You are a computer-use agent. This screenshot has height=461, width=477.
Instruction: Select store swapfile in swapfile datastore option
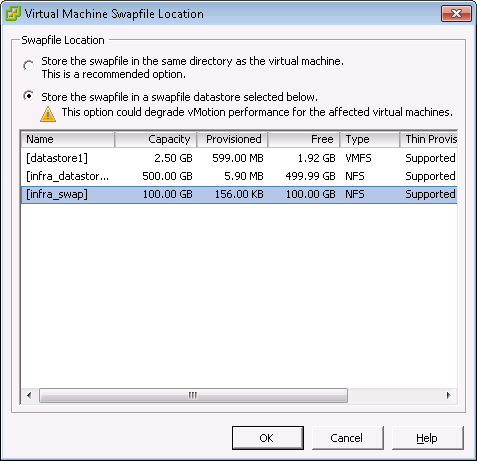coord(29,96)
